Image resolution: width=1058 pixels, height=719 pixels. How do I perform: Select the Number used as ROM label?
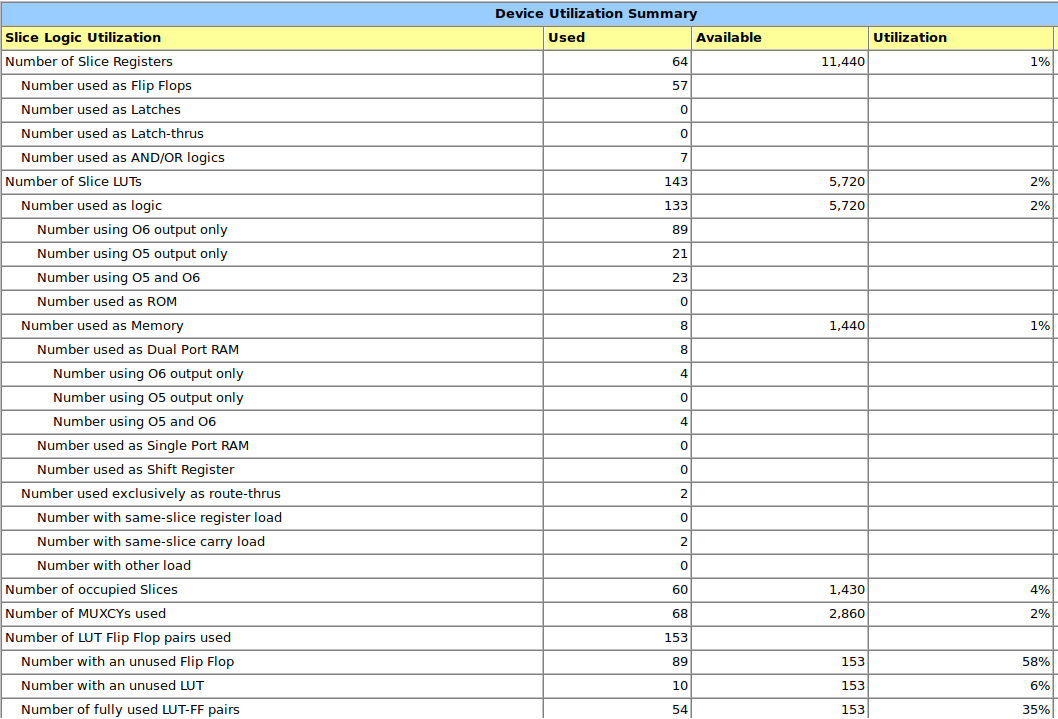[x=107, y=302]
